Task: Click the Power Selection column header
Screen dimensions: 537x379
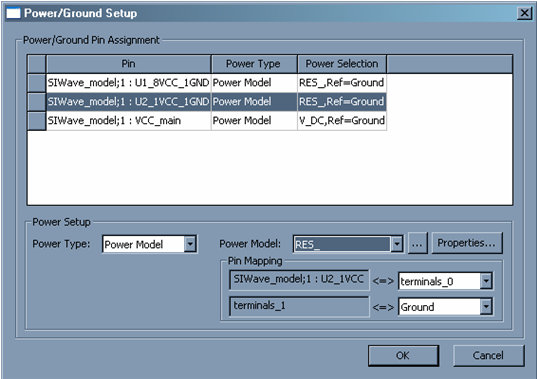Action: tap(342, 64)
